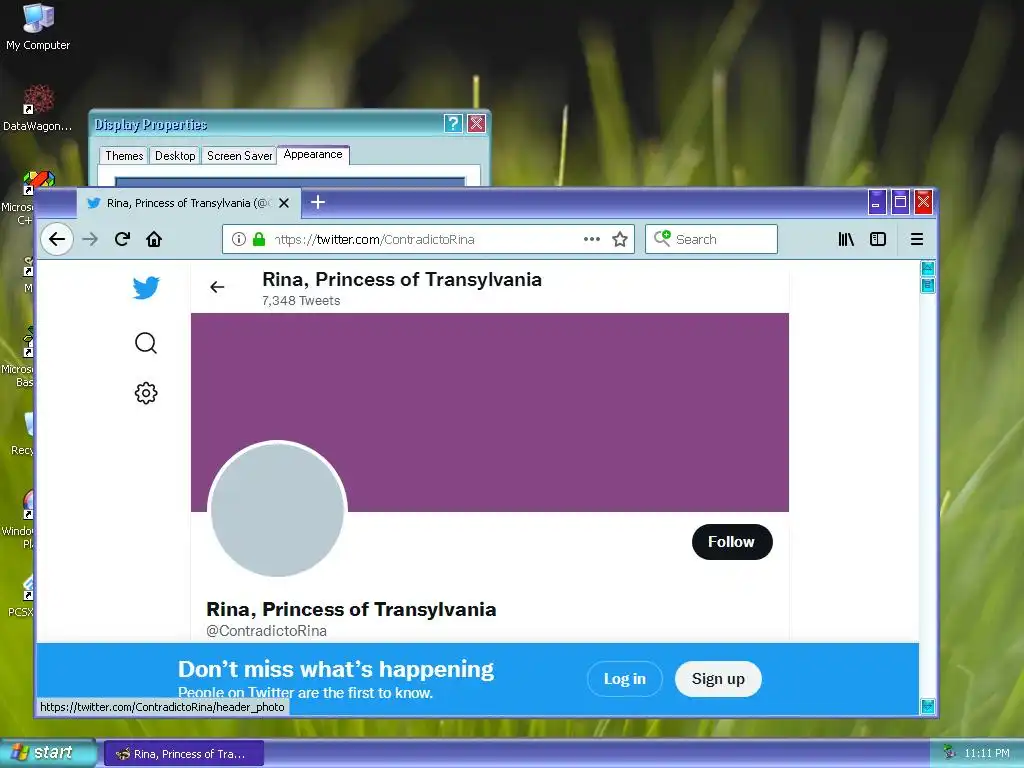1024x768 pixels.
Task: Click Firefox back navigation button
Action: [57, 239]
